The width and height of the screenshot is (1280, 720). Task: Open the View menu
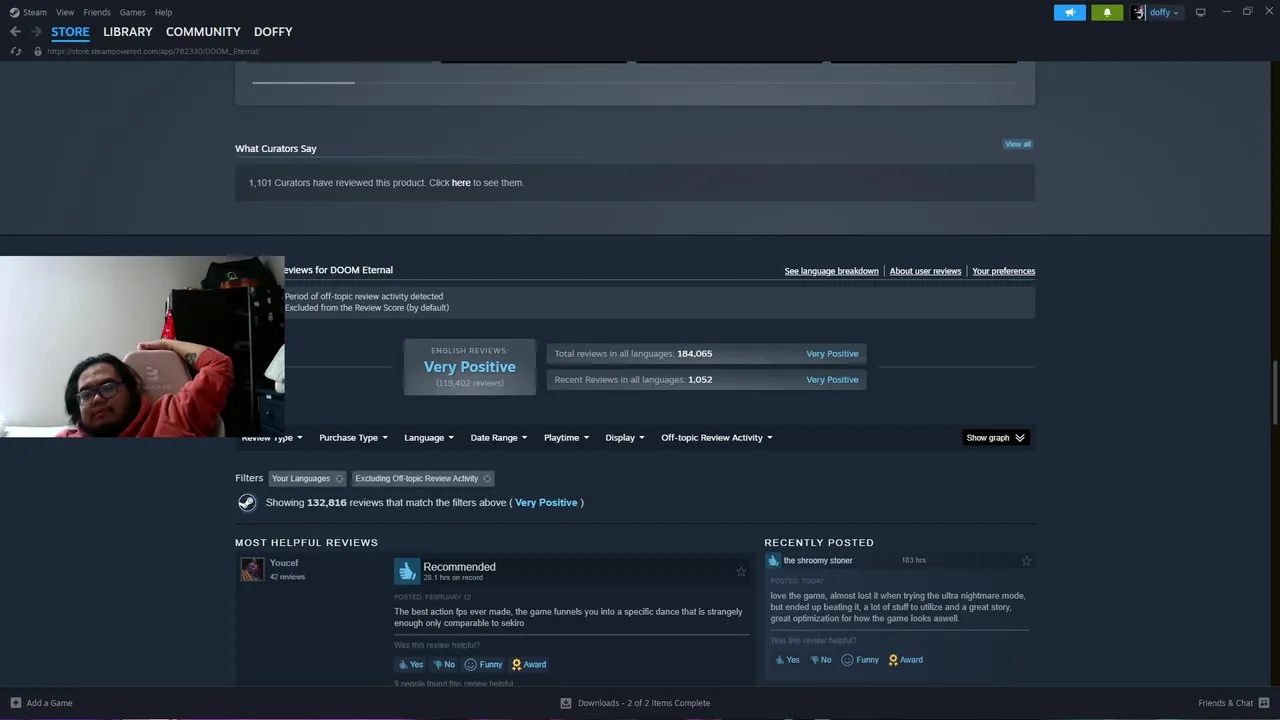[65, 12]
